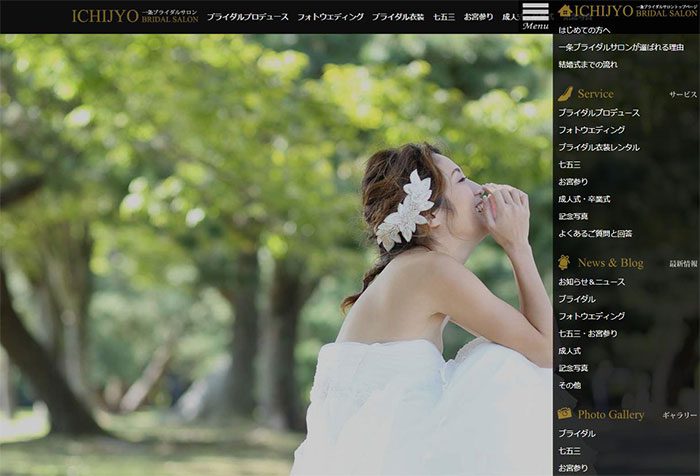
Task: Open お宮参り under Photo Gallery
Action: coord(573,468)
